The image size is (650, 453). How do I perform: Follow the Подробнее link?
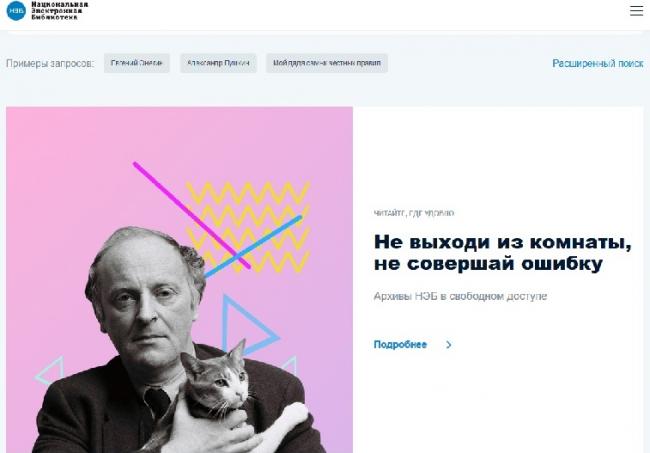click(400, 345)
